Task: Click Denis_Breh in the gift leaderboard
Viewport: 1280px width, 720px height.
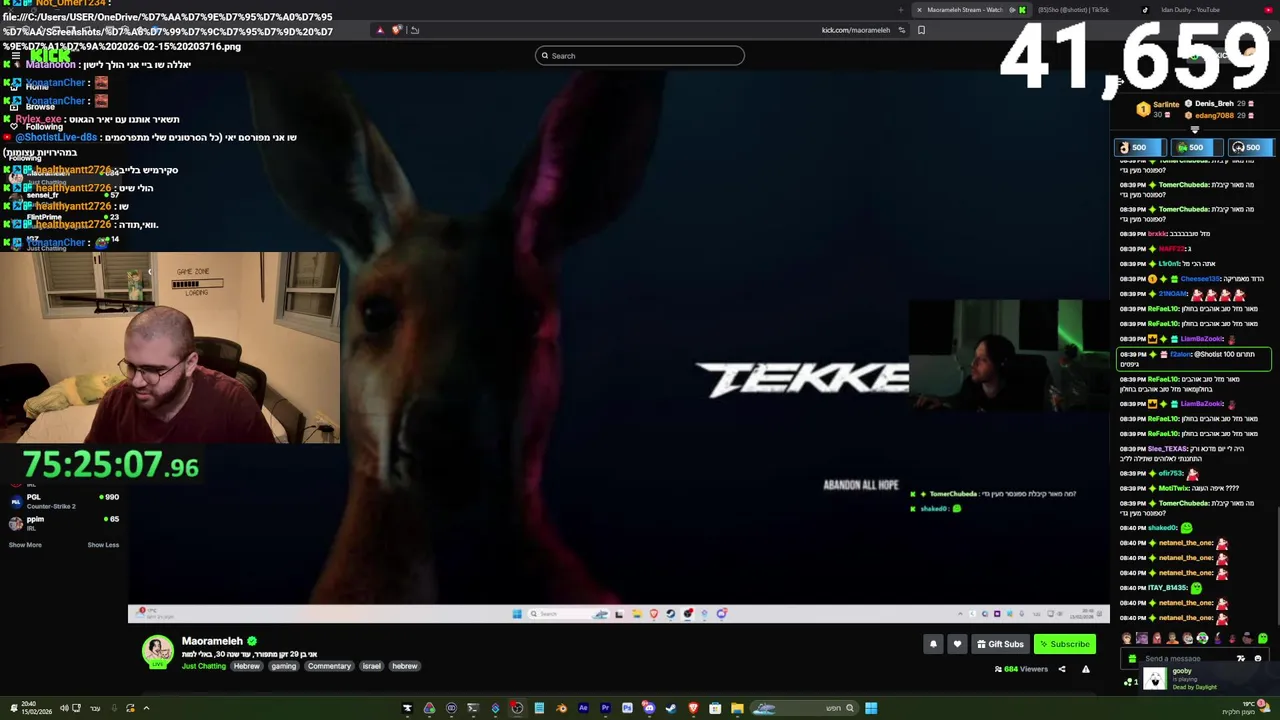Action: (x=1215, y=104)
